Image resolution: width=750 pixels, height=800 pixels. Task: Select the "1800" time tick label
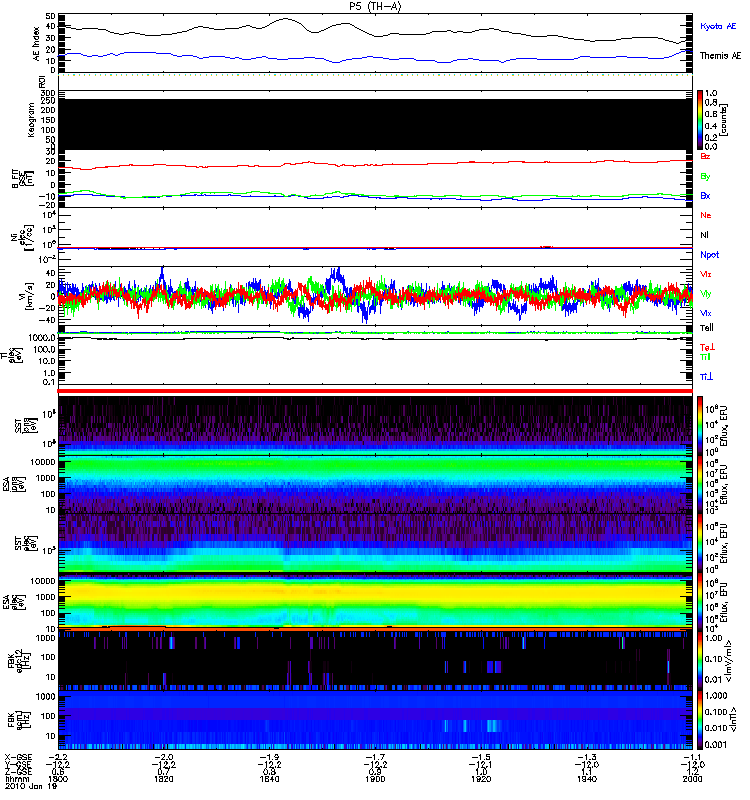pyautogui.click(x=57, y=779)
